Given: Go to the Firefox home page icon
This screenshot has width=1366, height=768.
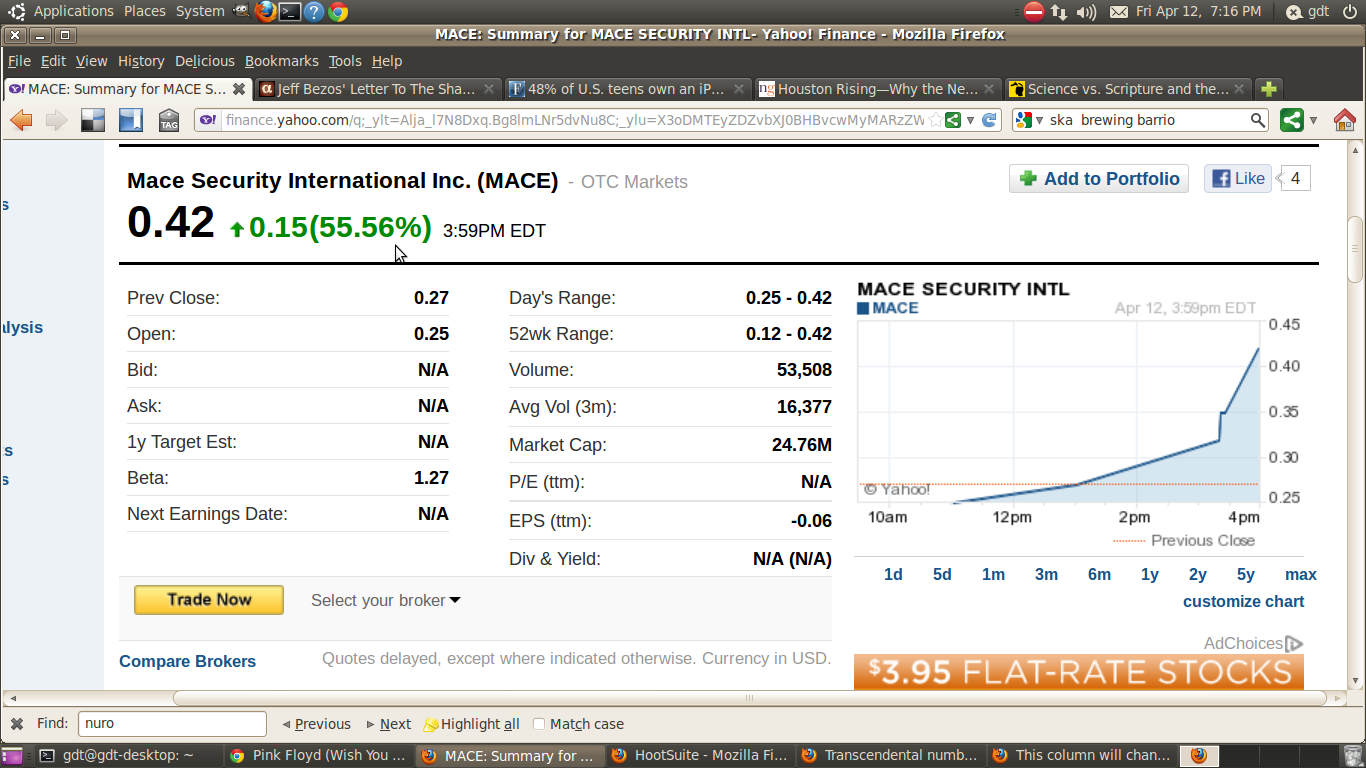Looking at the screenshot, I should tap(1344, 120).
